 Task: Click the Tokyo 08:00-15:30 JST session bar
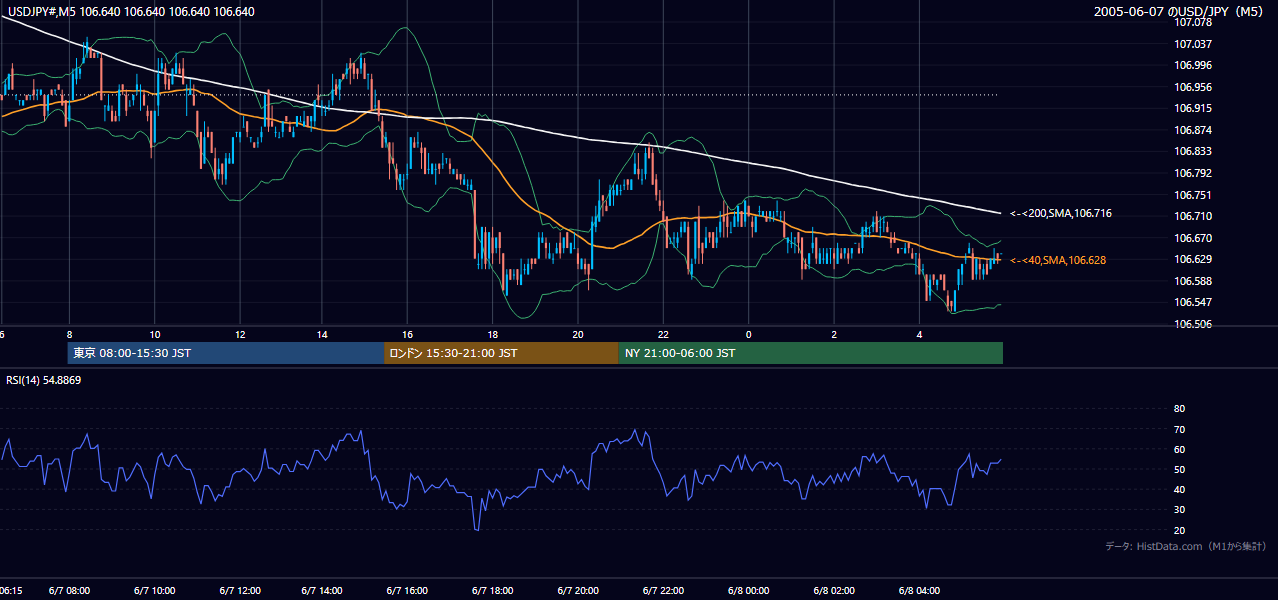226,353
